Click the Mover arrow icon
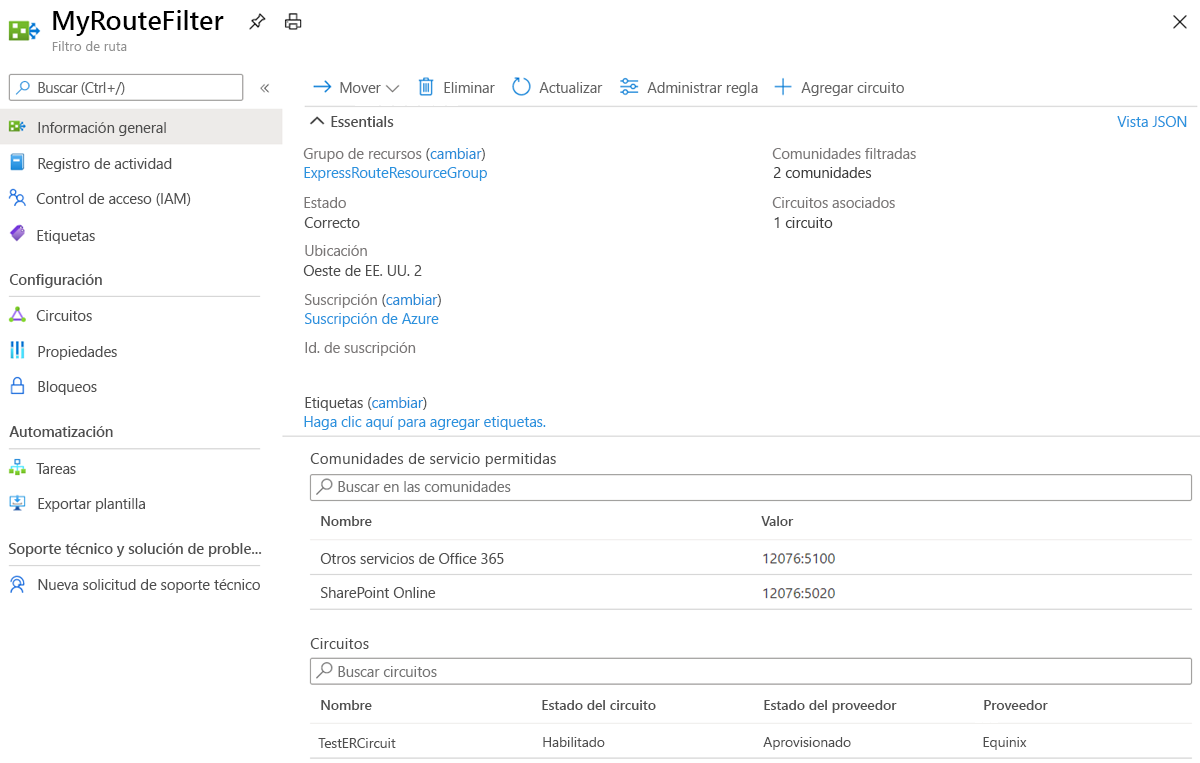Image resolution: width=1200 pixels, height=763 pixels. coord(322,87)
